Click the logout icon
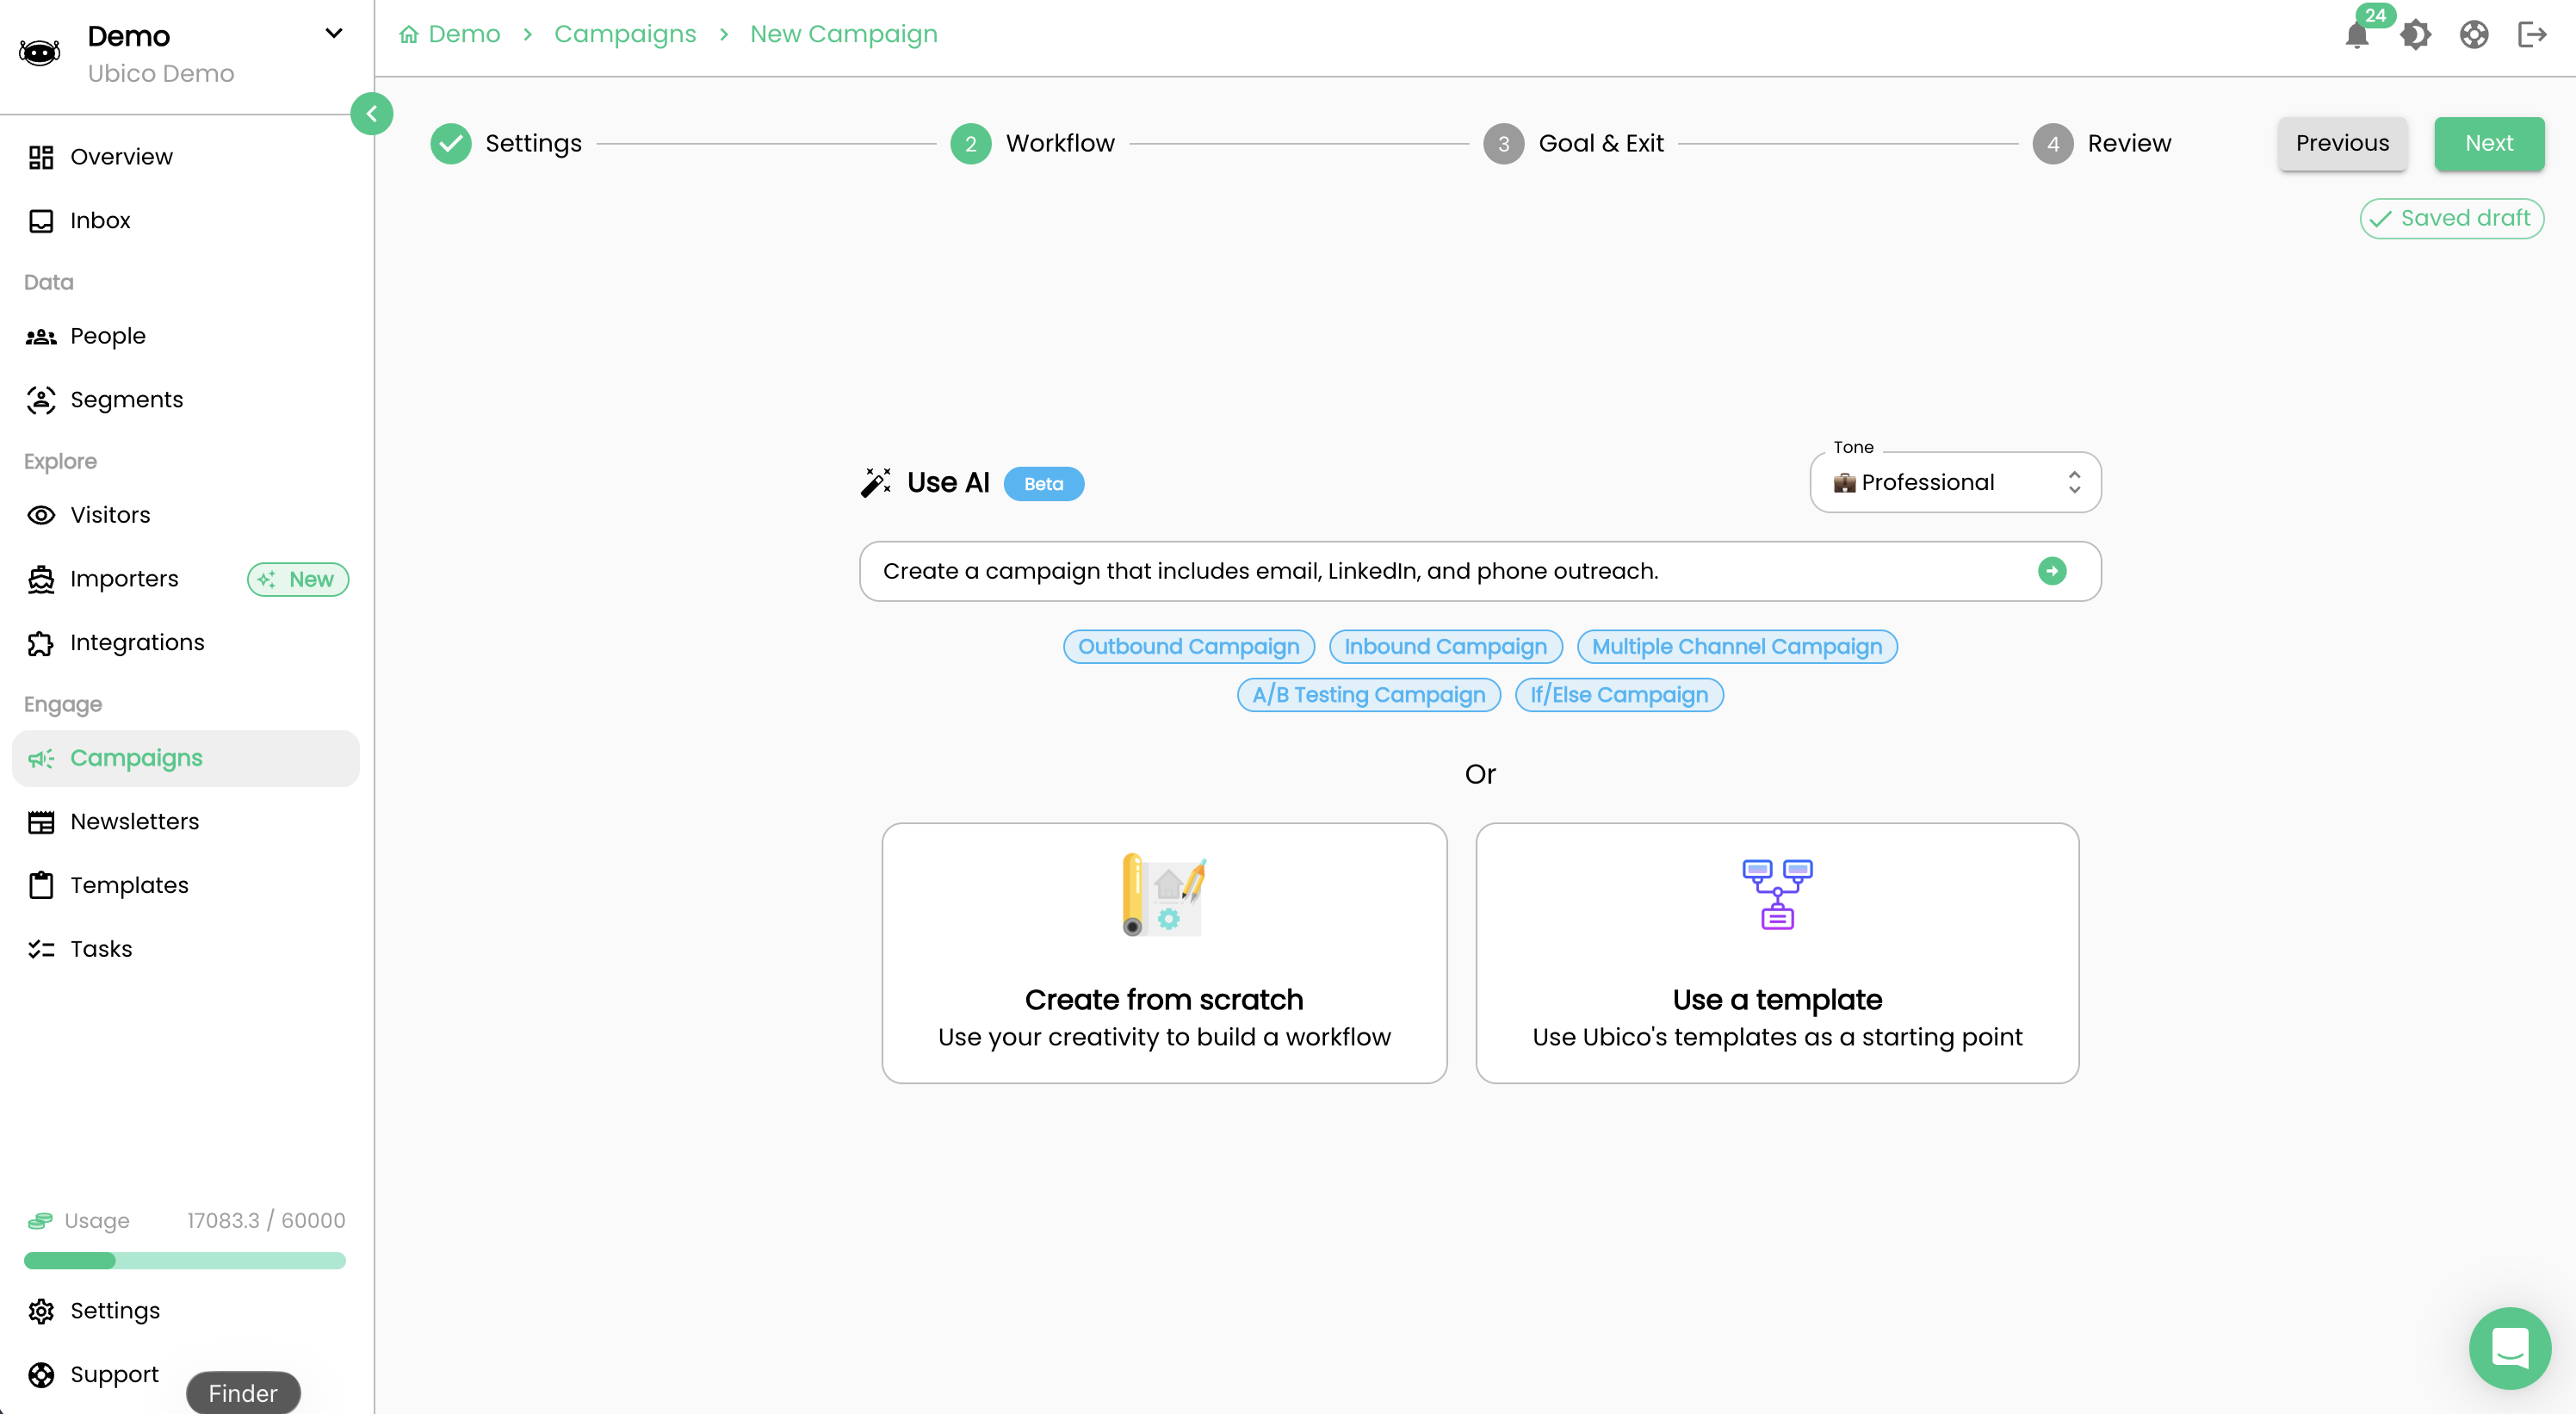2576x1414 pixels. (2531, 35)
